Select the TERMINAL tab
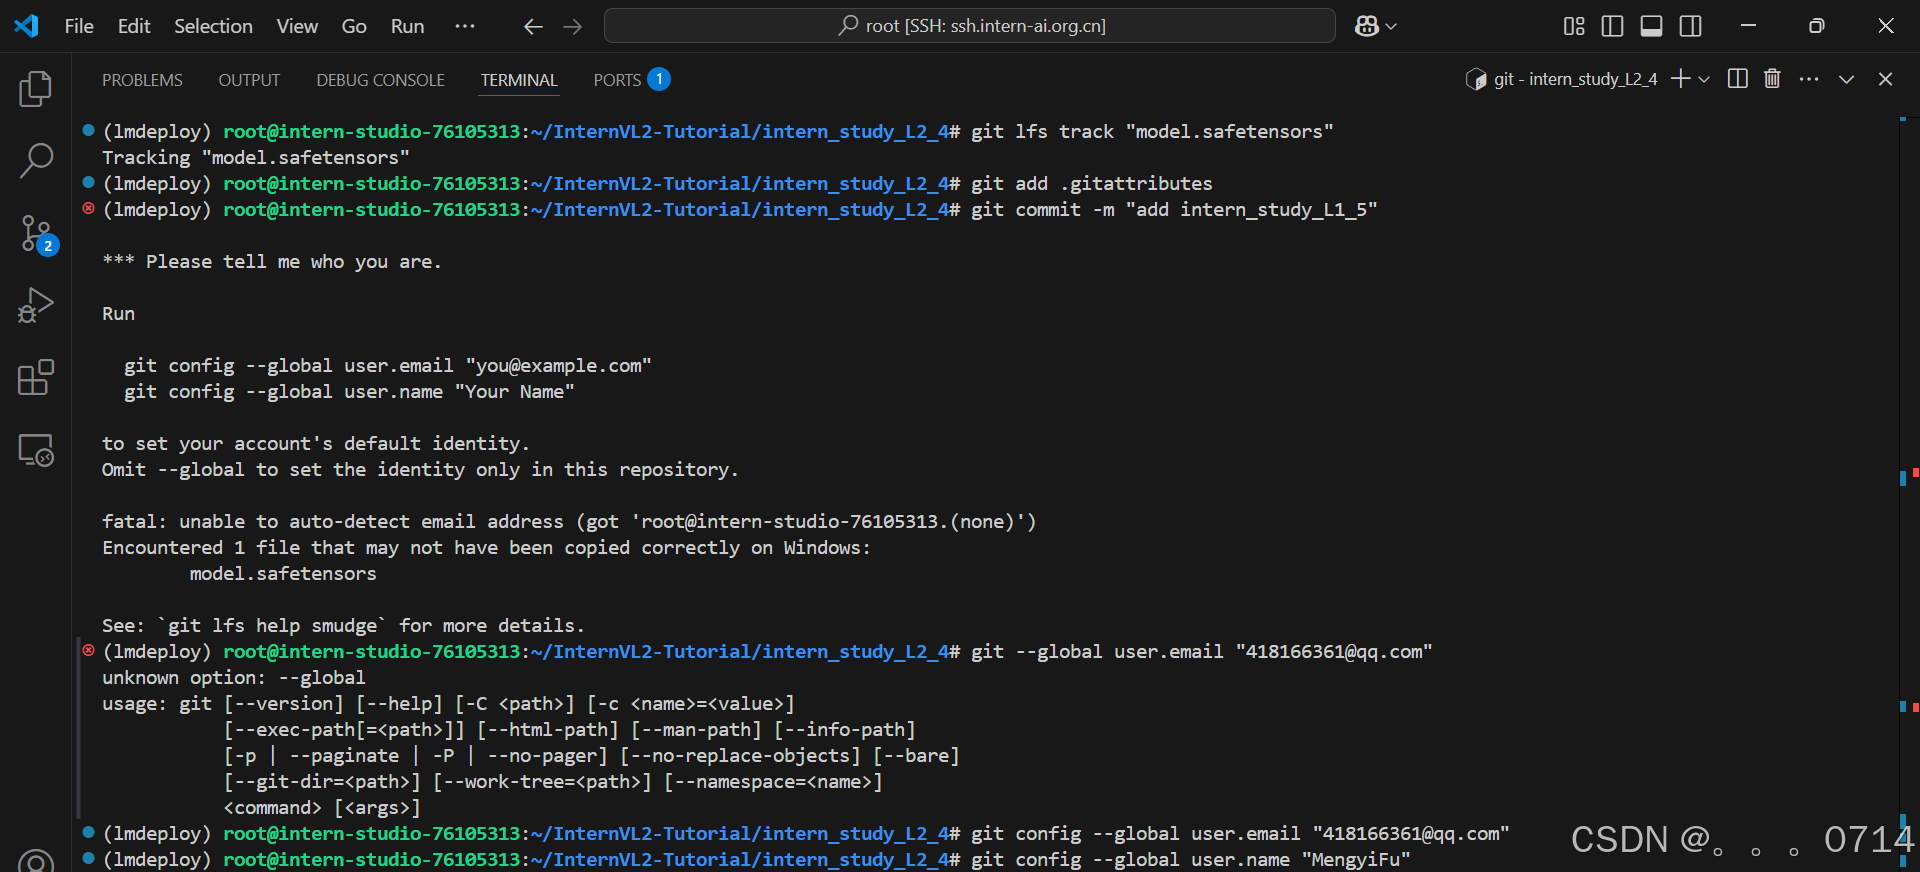Image resolution: width=1920 pixels, height=872 pixels. coord(519,80)
